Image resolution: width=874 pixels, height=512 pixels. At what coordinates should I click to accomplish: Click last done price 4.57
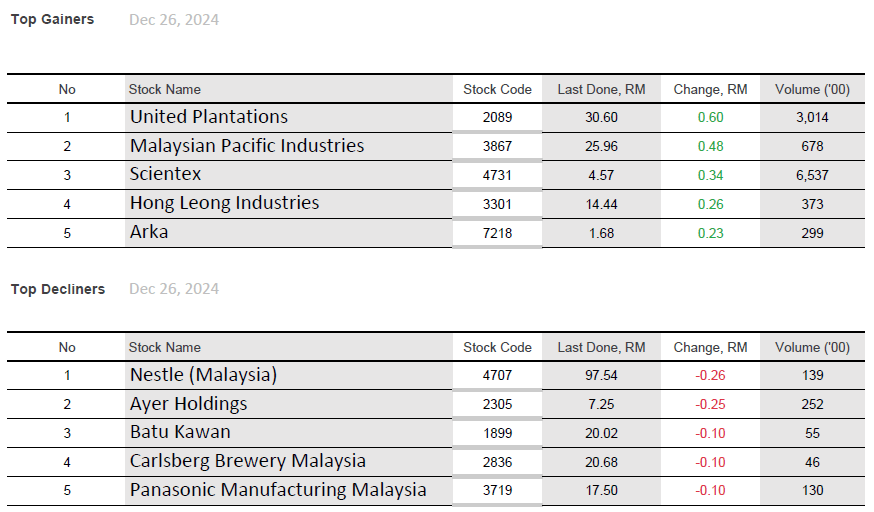pos(601,175)
